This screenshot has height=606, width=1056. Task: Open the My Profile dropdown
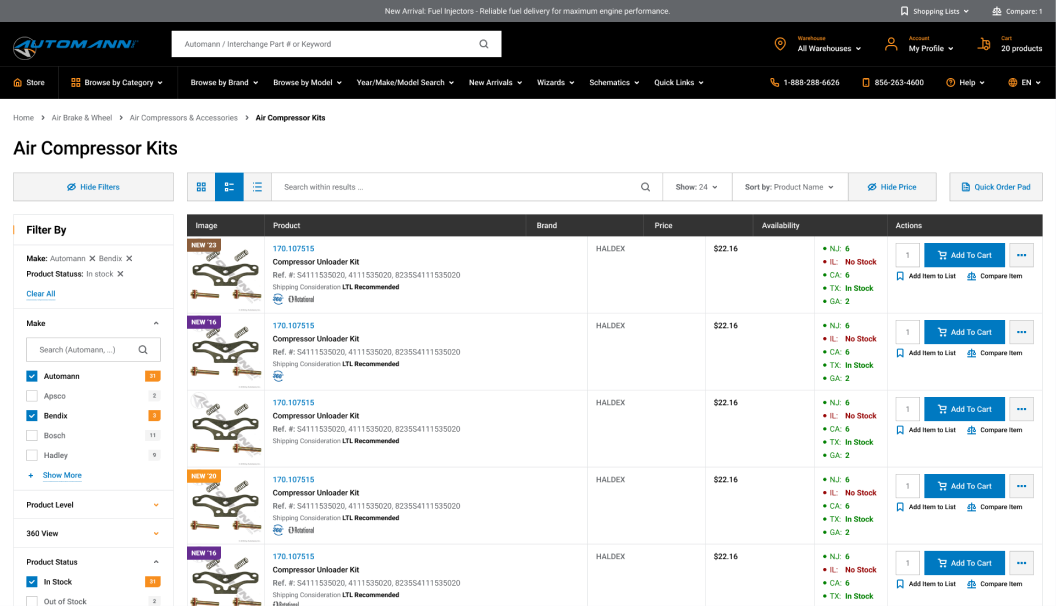pos(931,48)
